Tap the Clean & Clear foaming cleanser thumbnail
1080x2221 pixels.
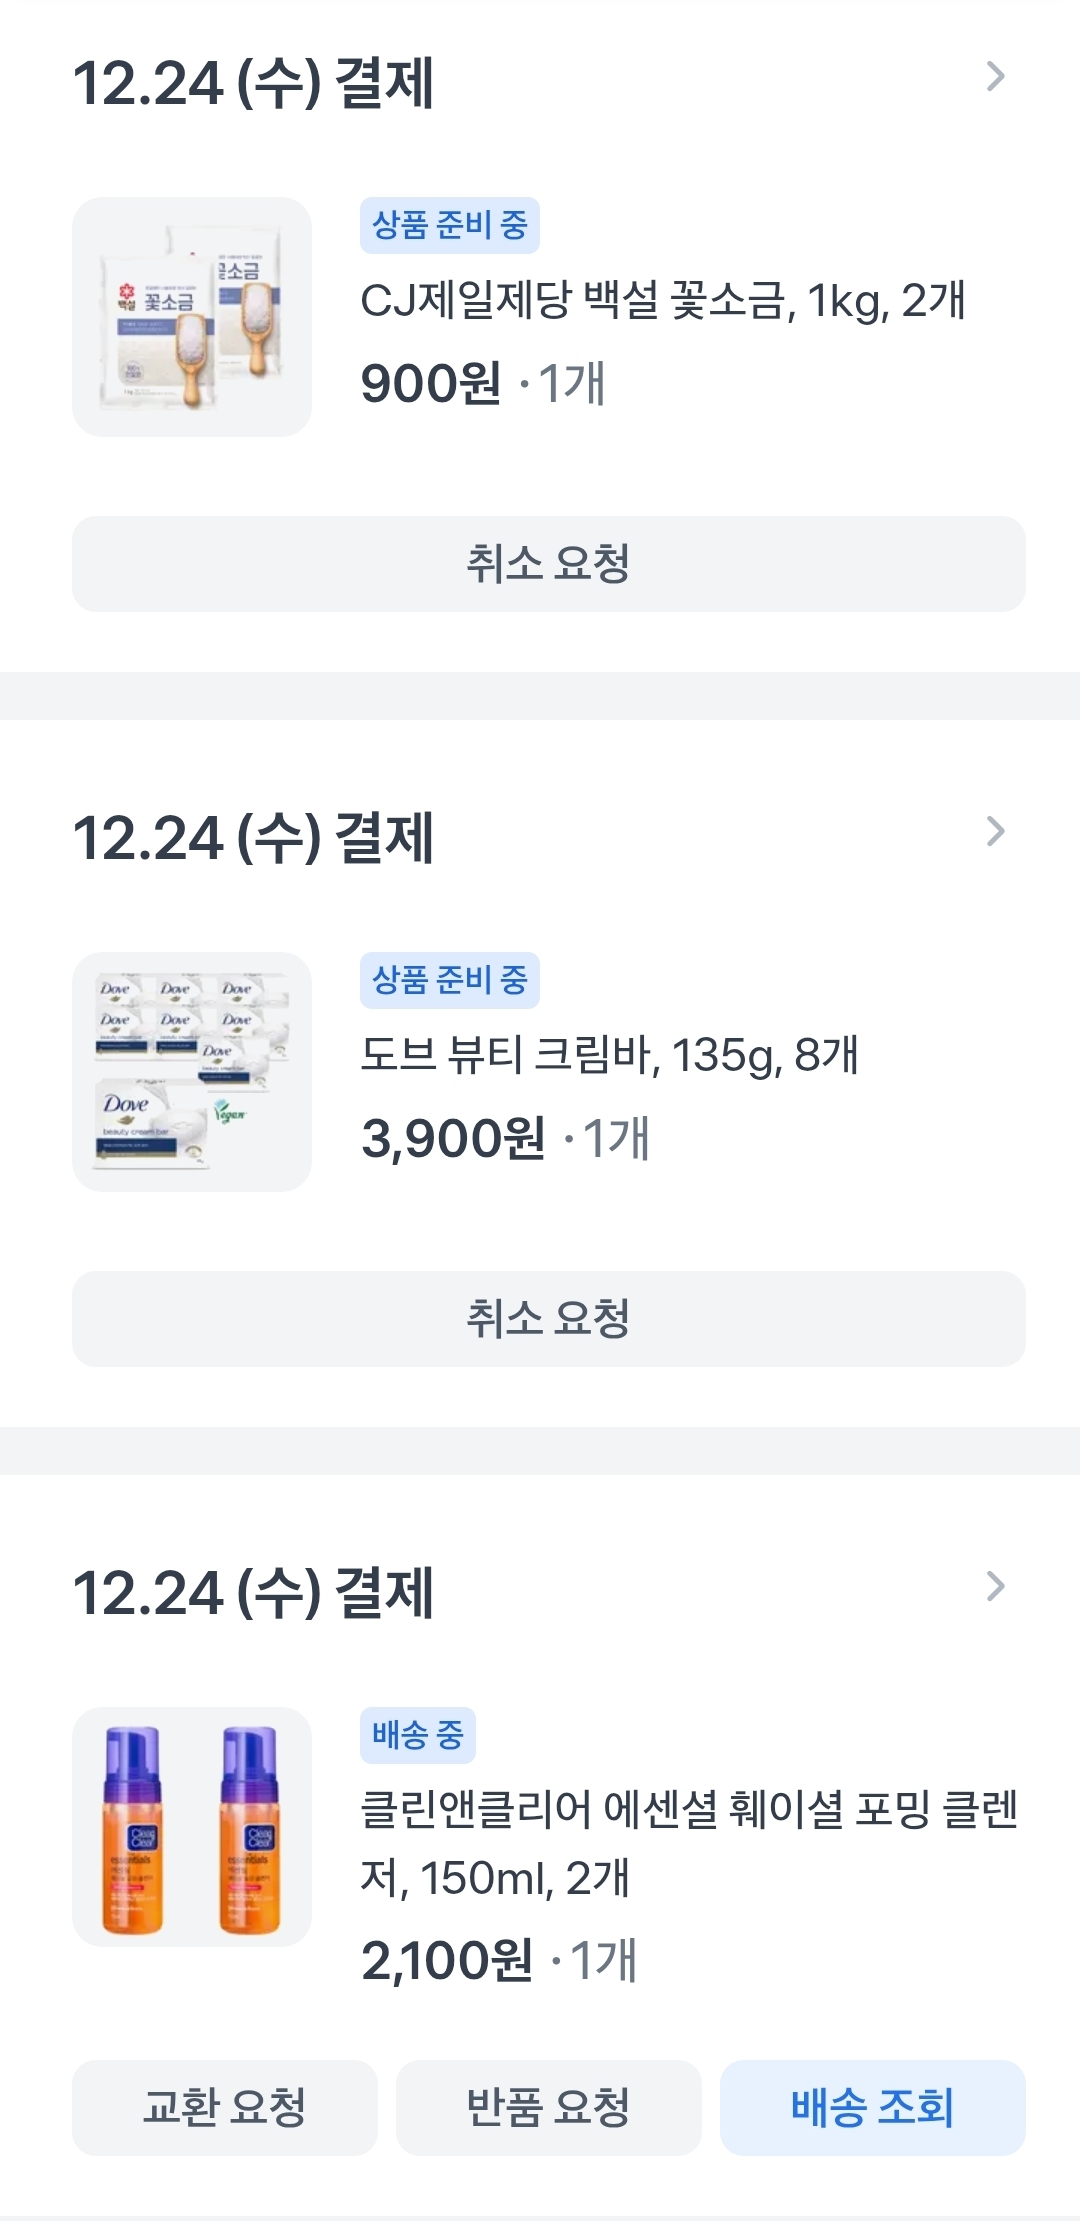(x=192, y=1827)
